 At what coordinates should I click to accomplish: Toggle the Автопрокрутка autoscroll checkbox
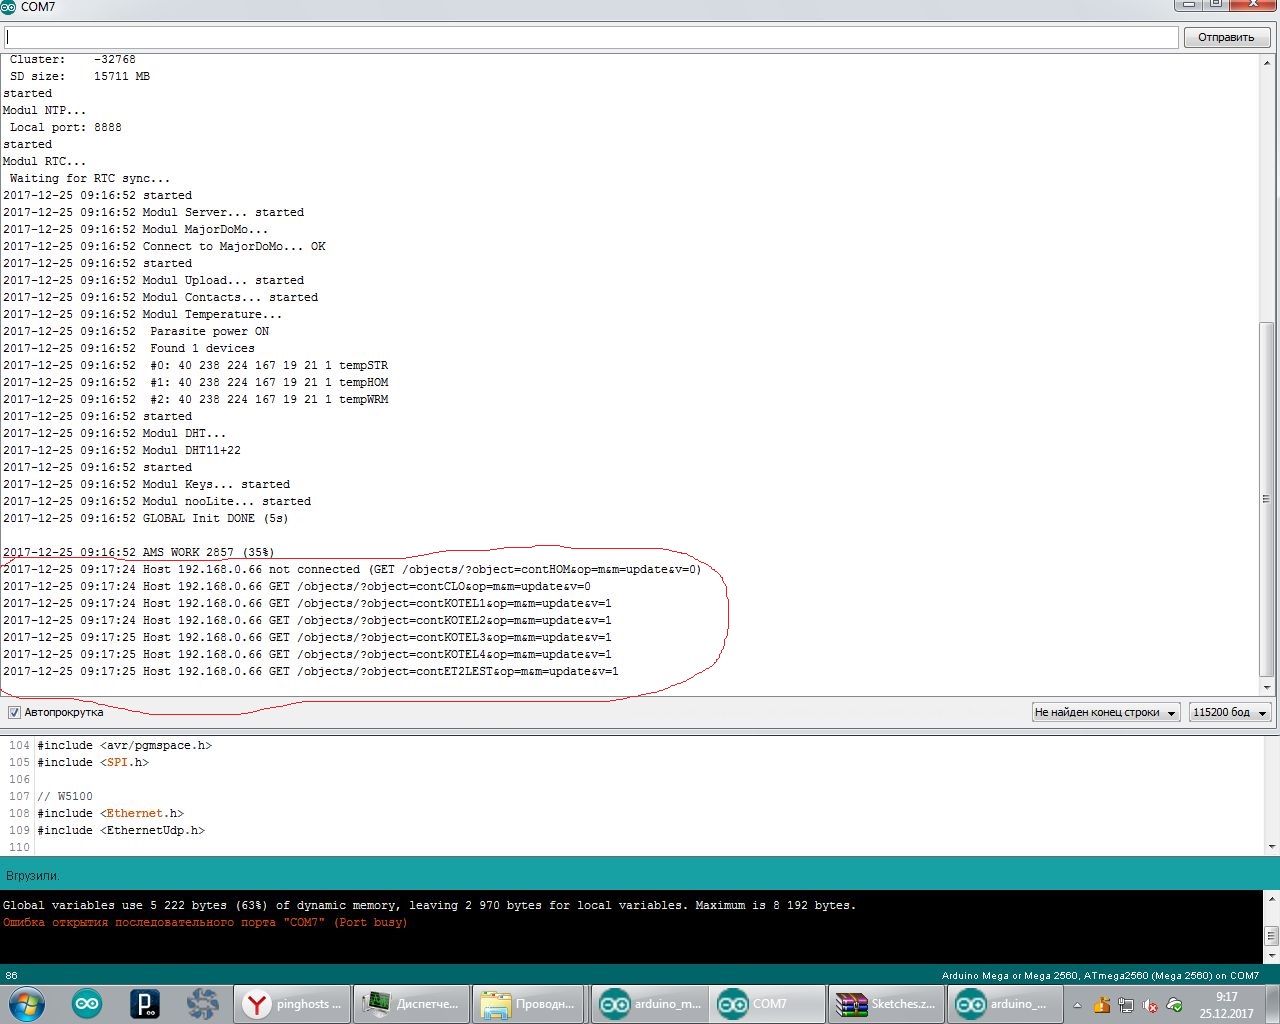pyautogui.click(x=14, y=712)
